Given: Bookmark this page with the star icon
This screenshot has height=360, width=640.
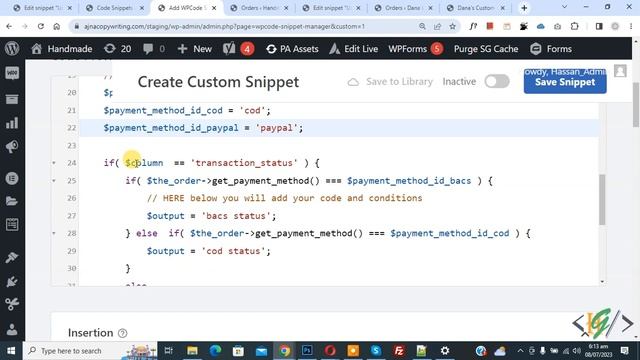Looking at the screenshot, I should (452, 27).
